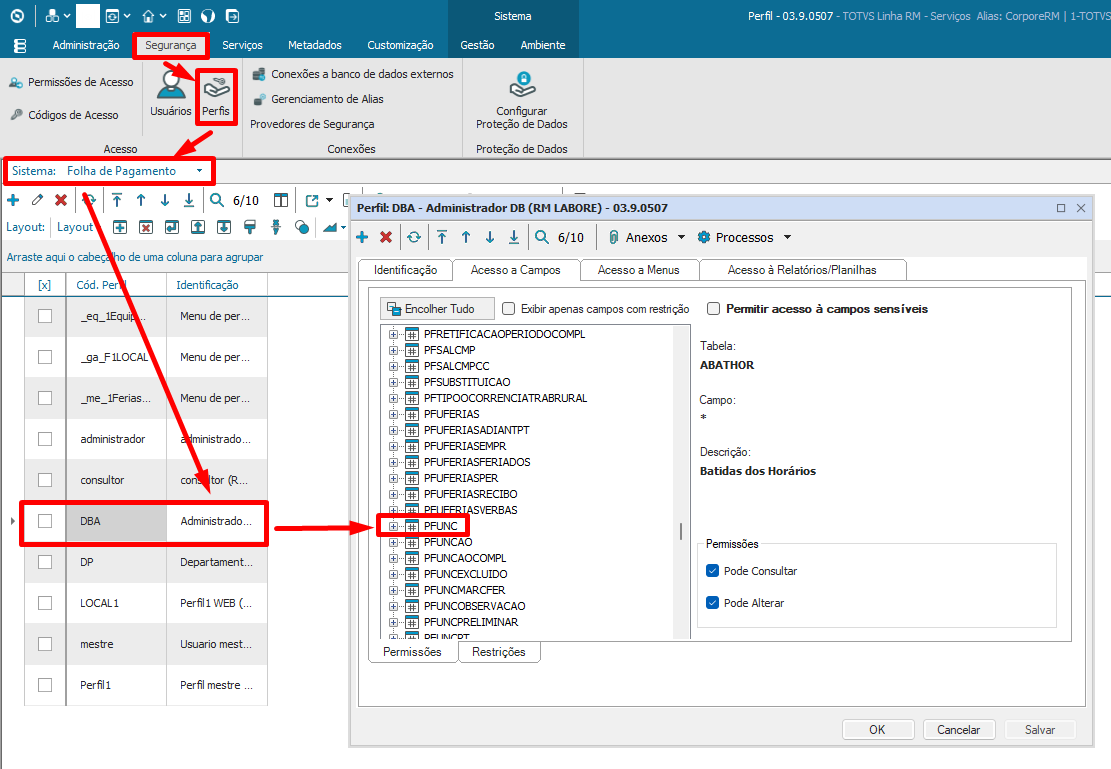Tick the checkbox for the DBA row
This screenshot has height=769, width=1111.
click(x=45, y=521)
